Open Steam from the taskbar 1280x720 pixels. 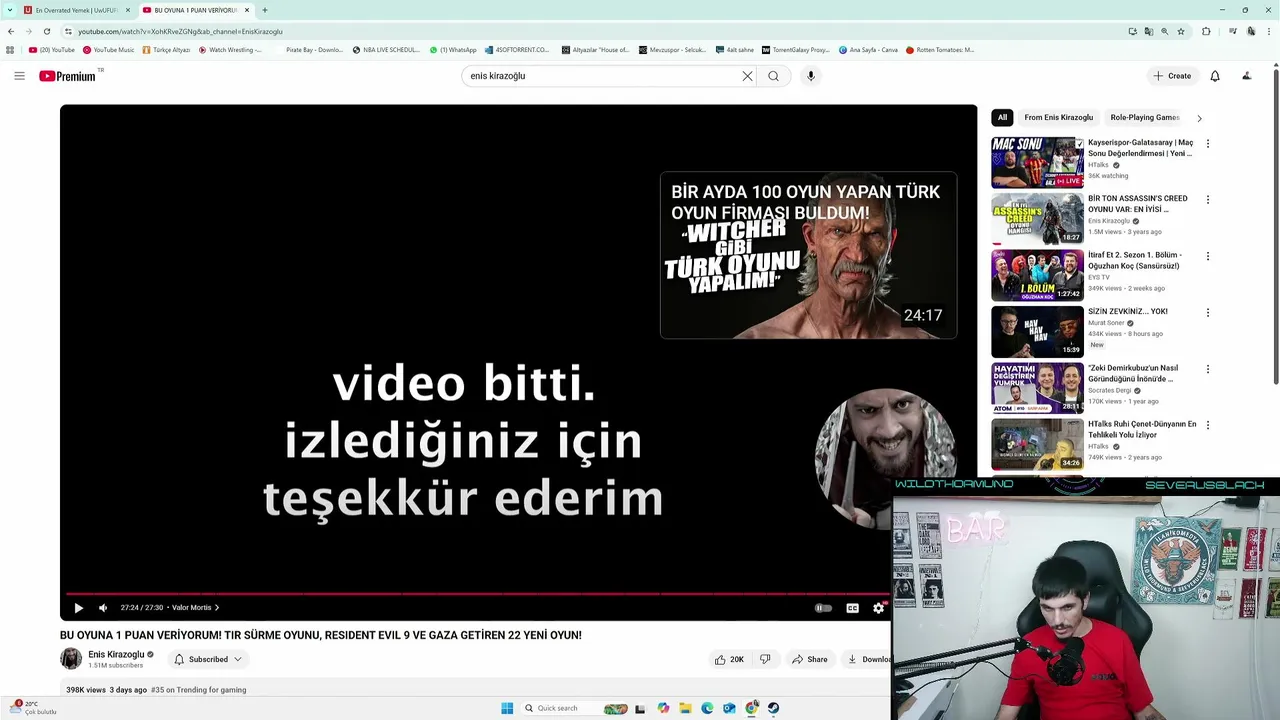[x=773, y=708]
